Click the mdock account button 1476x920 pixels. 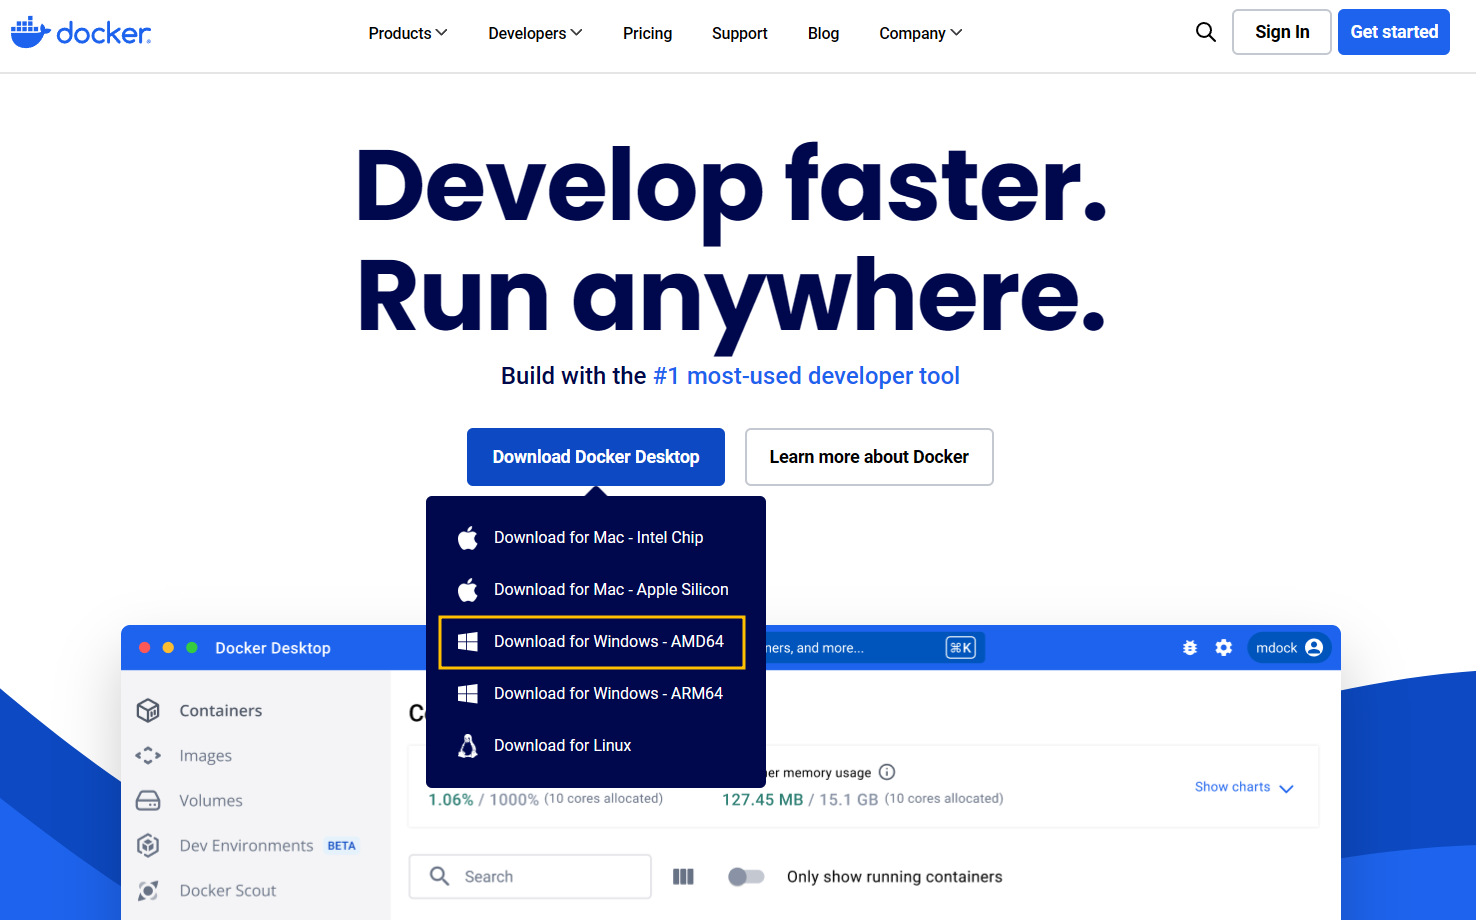1290,648
